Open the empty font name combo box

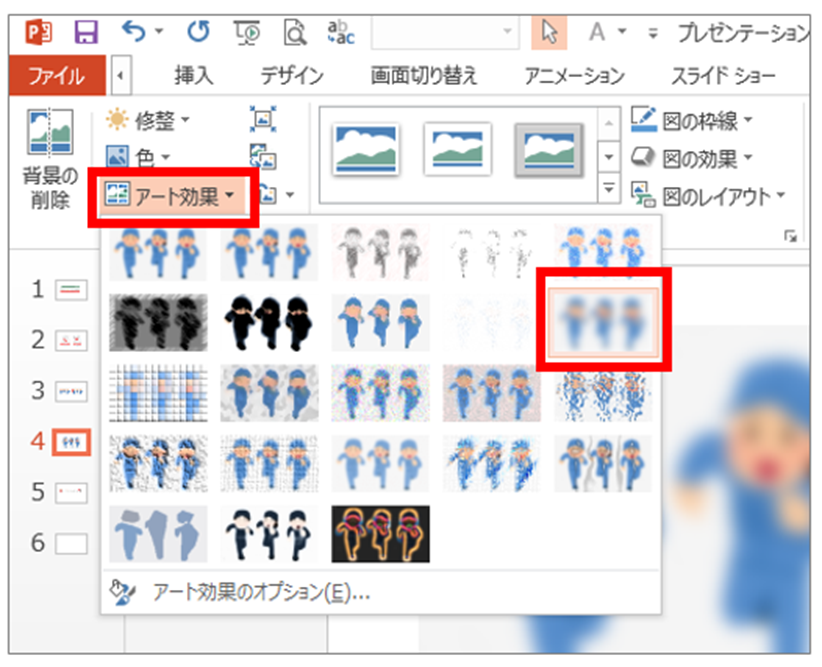(x=445, y=32)
